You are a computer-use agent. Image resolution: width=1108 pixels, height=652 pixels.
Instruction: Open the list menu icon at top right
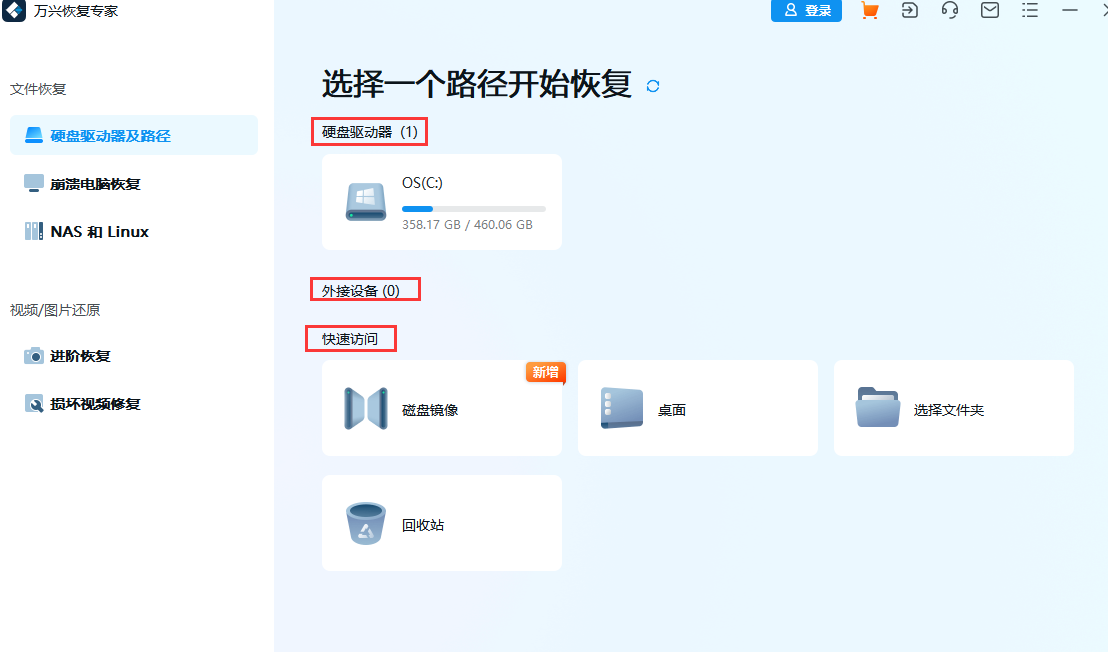point(1030,11)
